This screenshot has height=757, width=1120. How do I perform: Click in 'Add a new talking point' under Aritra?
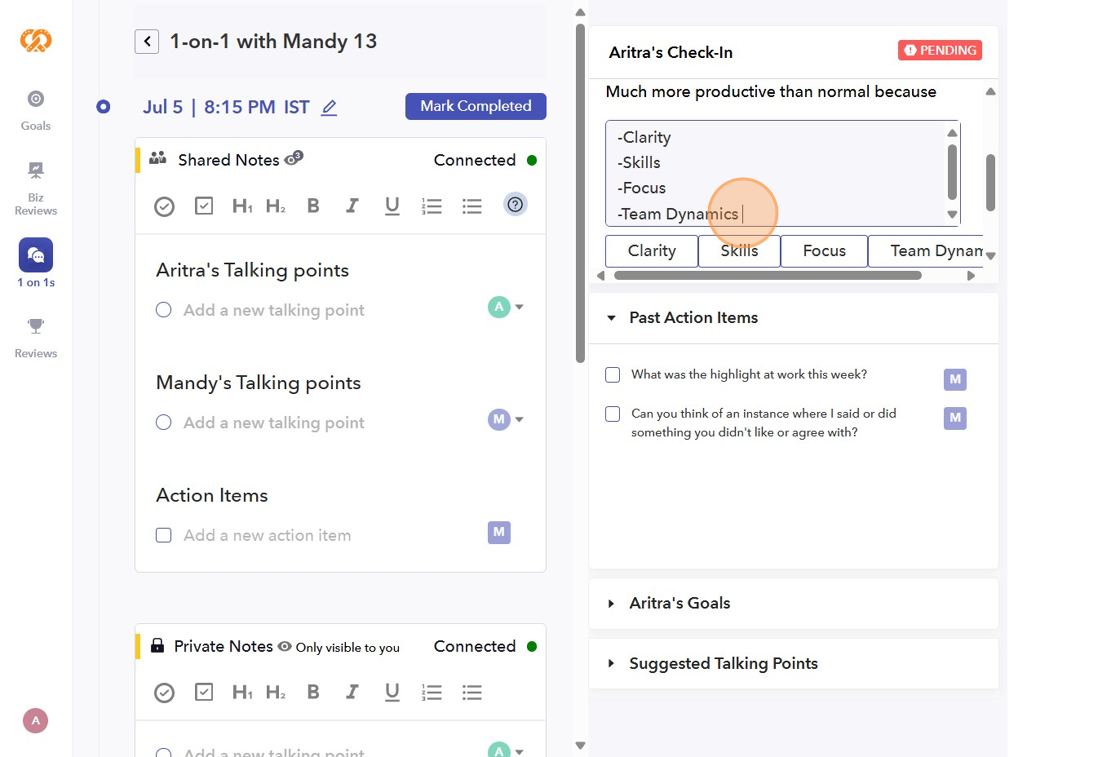tap(274, 310)
